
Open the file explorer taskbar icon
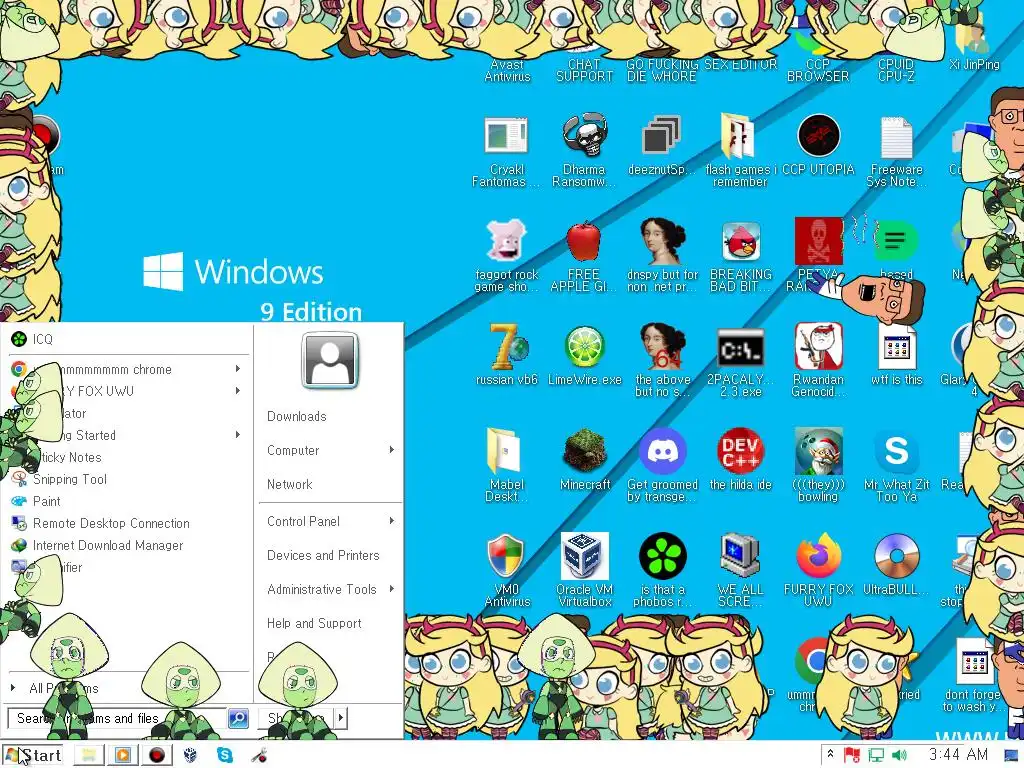pos(88,756)
